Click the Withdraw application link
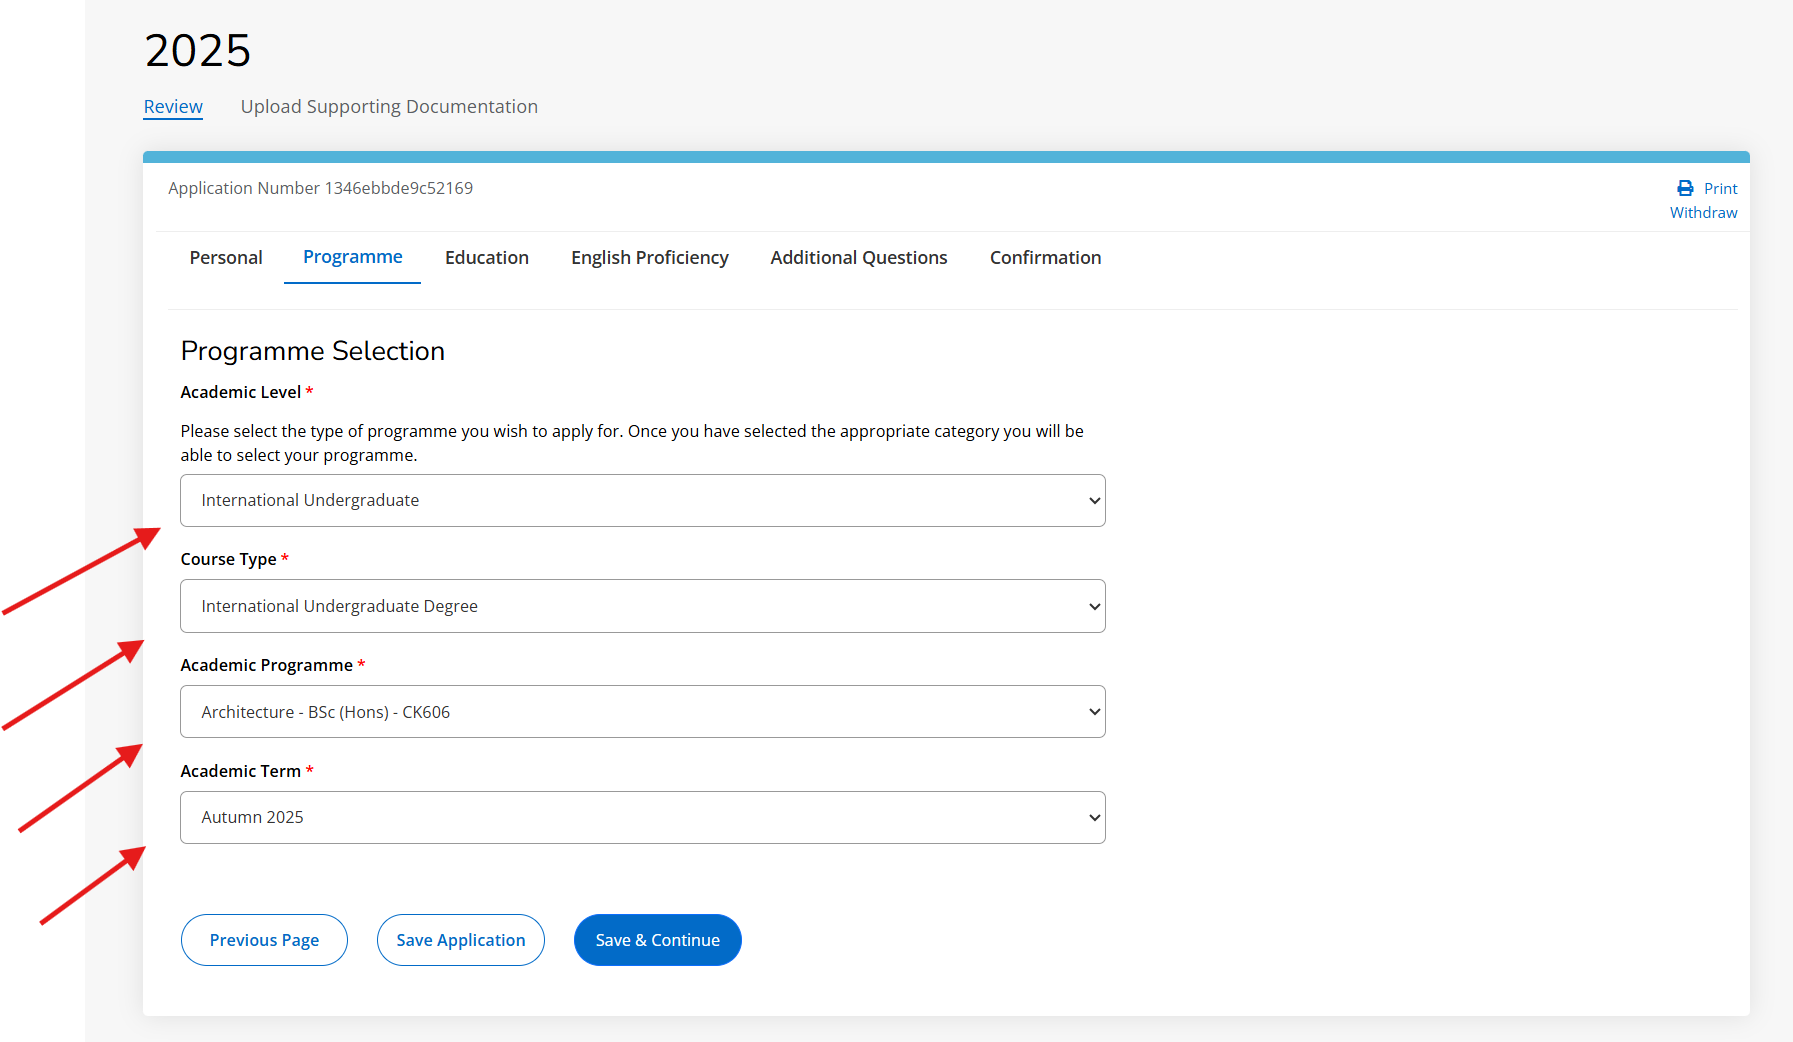 (x=1703, y=213)
